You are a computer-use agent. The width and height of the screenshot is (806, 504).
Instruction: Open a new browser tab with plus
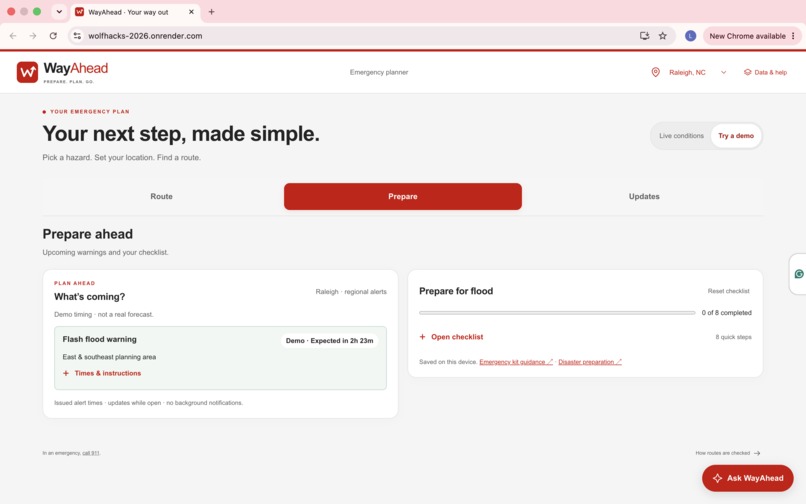pyautogui.click(x=211, y=12)
